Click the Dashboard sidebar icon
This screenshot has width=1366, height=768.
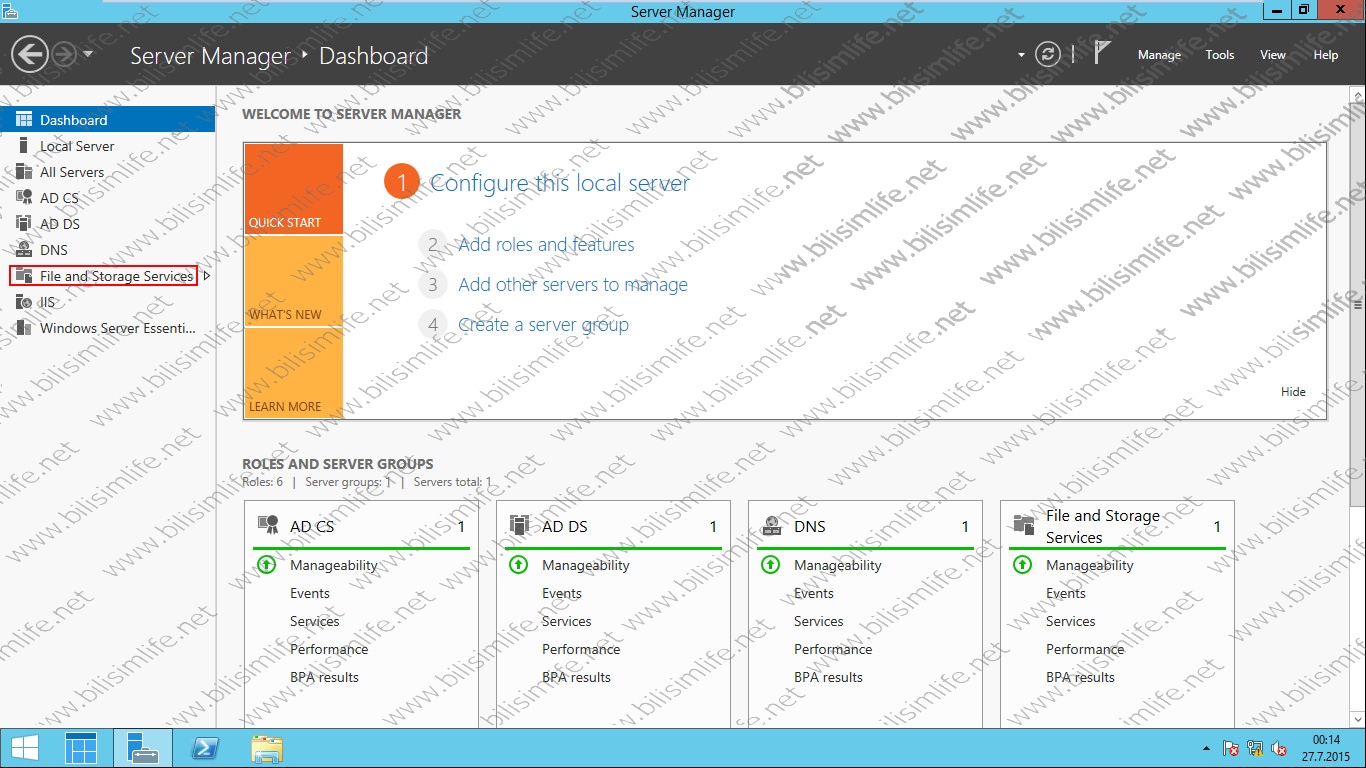(x=24, y=119)
